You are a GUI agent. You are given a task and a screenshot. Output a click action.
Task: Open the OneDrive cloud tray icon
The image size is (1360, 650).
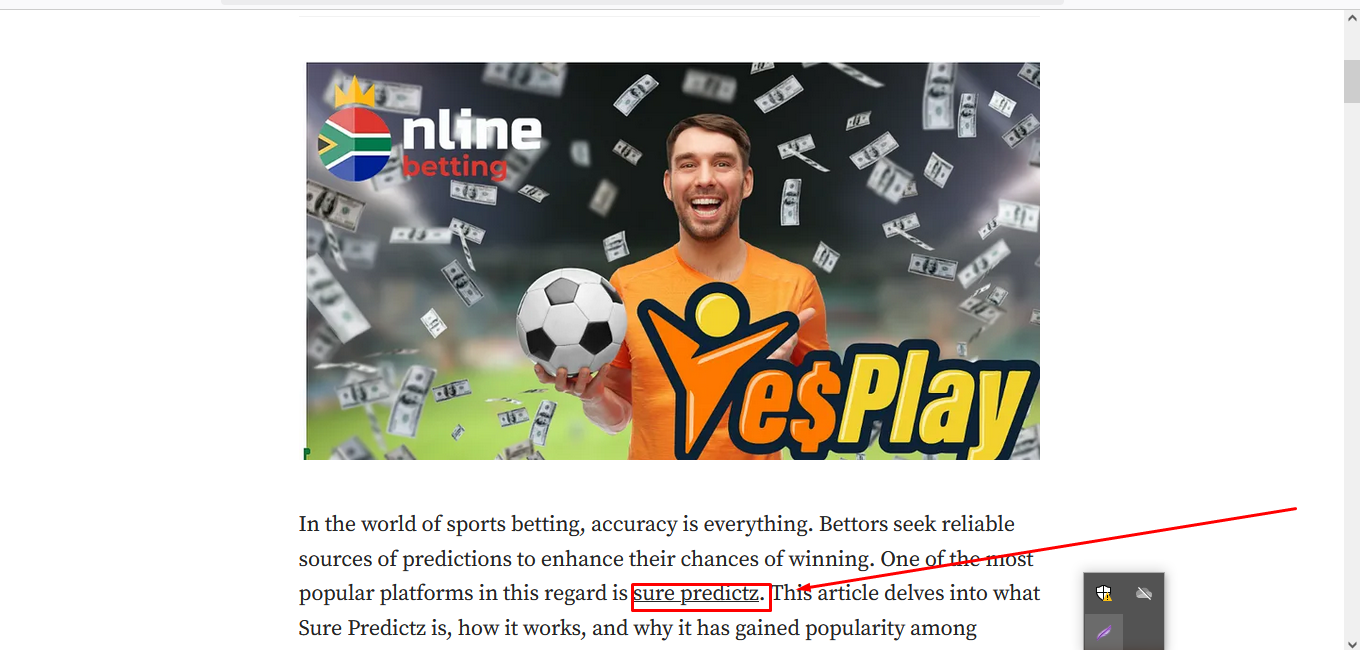1144,594
